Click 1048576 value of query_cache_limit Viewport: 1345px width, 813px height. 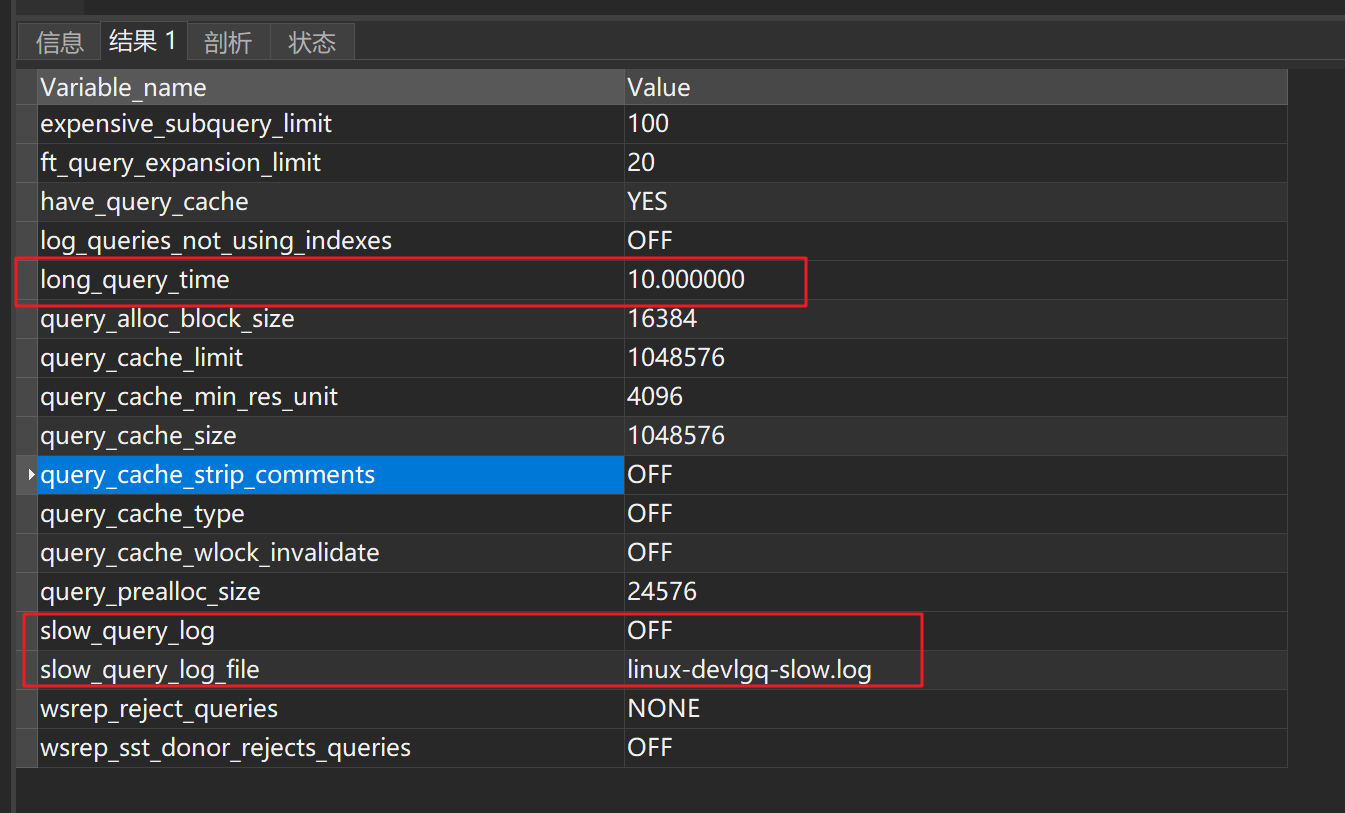click(956, 358)
